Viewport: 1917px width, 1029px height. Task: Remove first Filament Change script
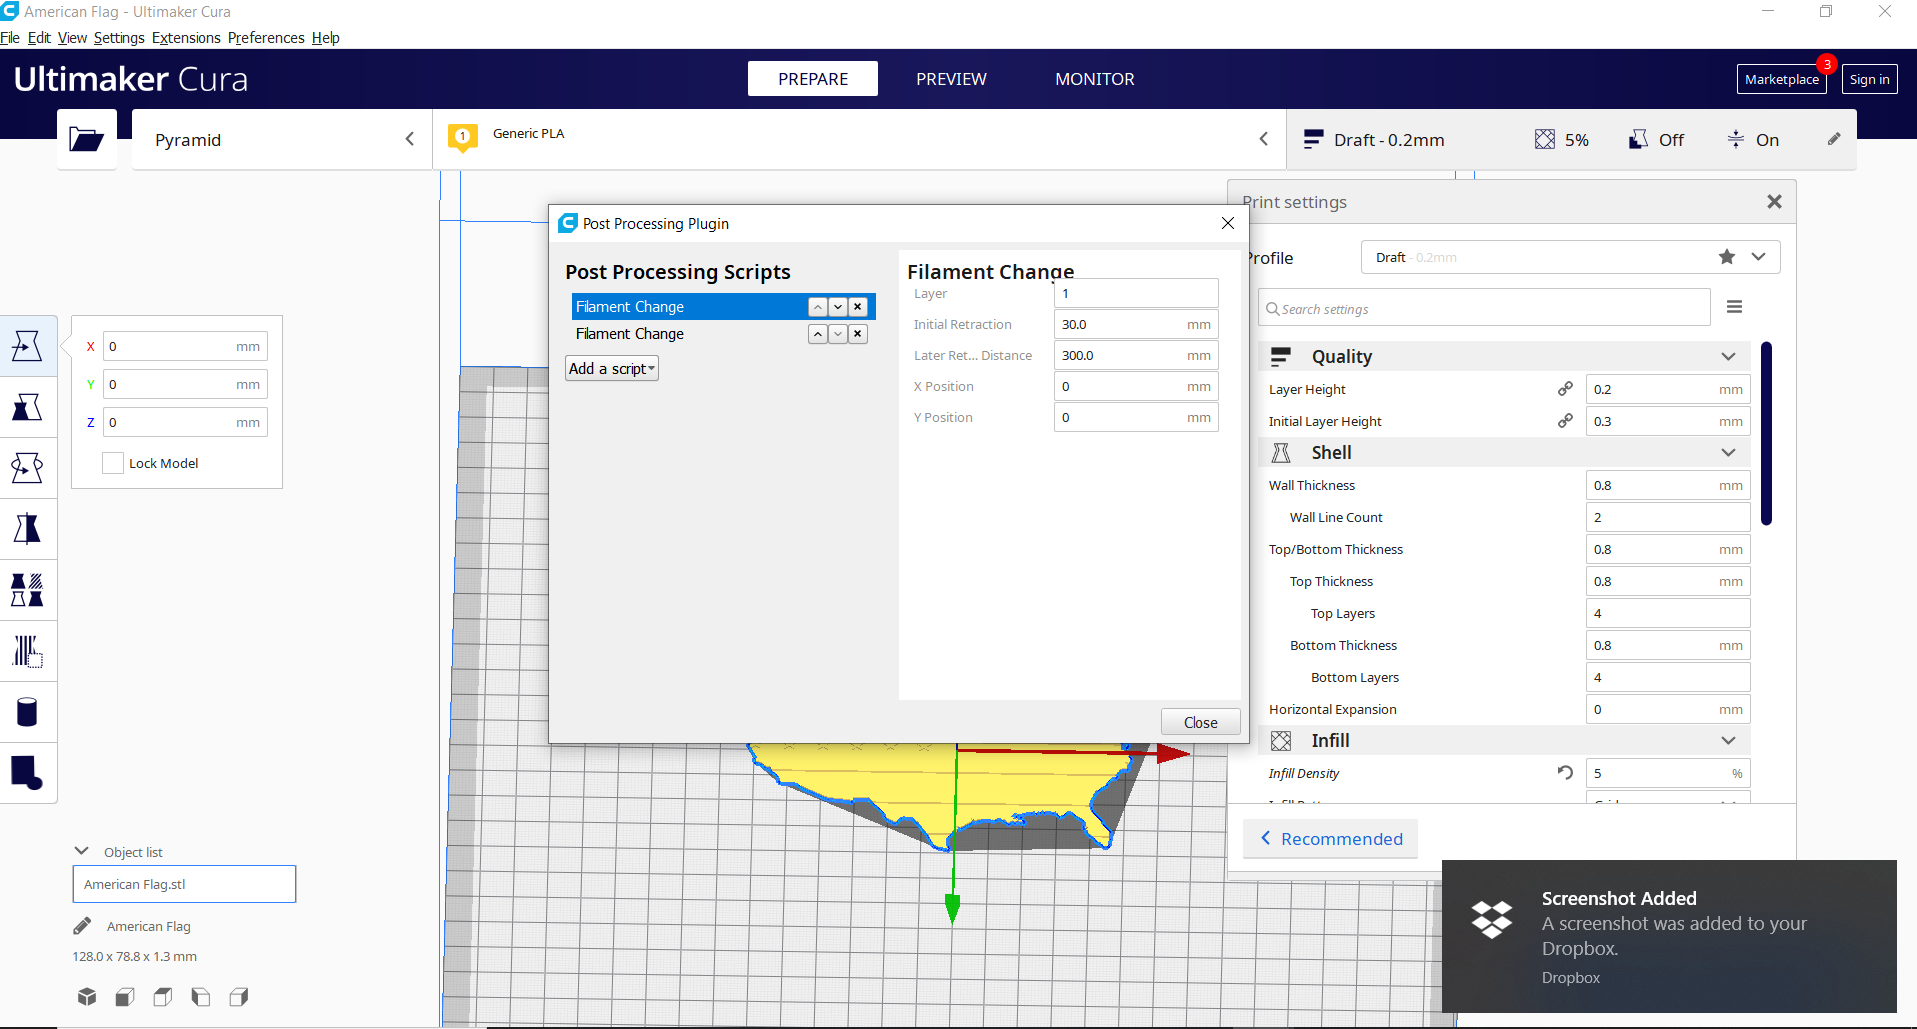pos(858,307)
